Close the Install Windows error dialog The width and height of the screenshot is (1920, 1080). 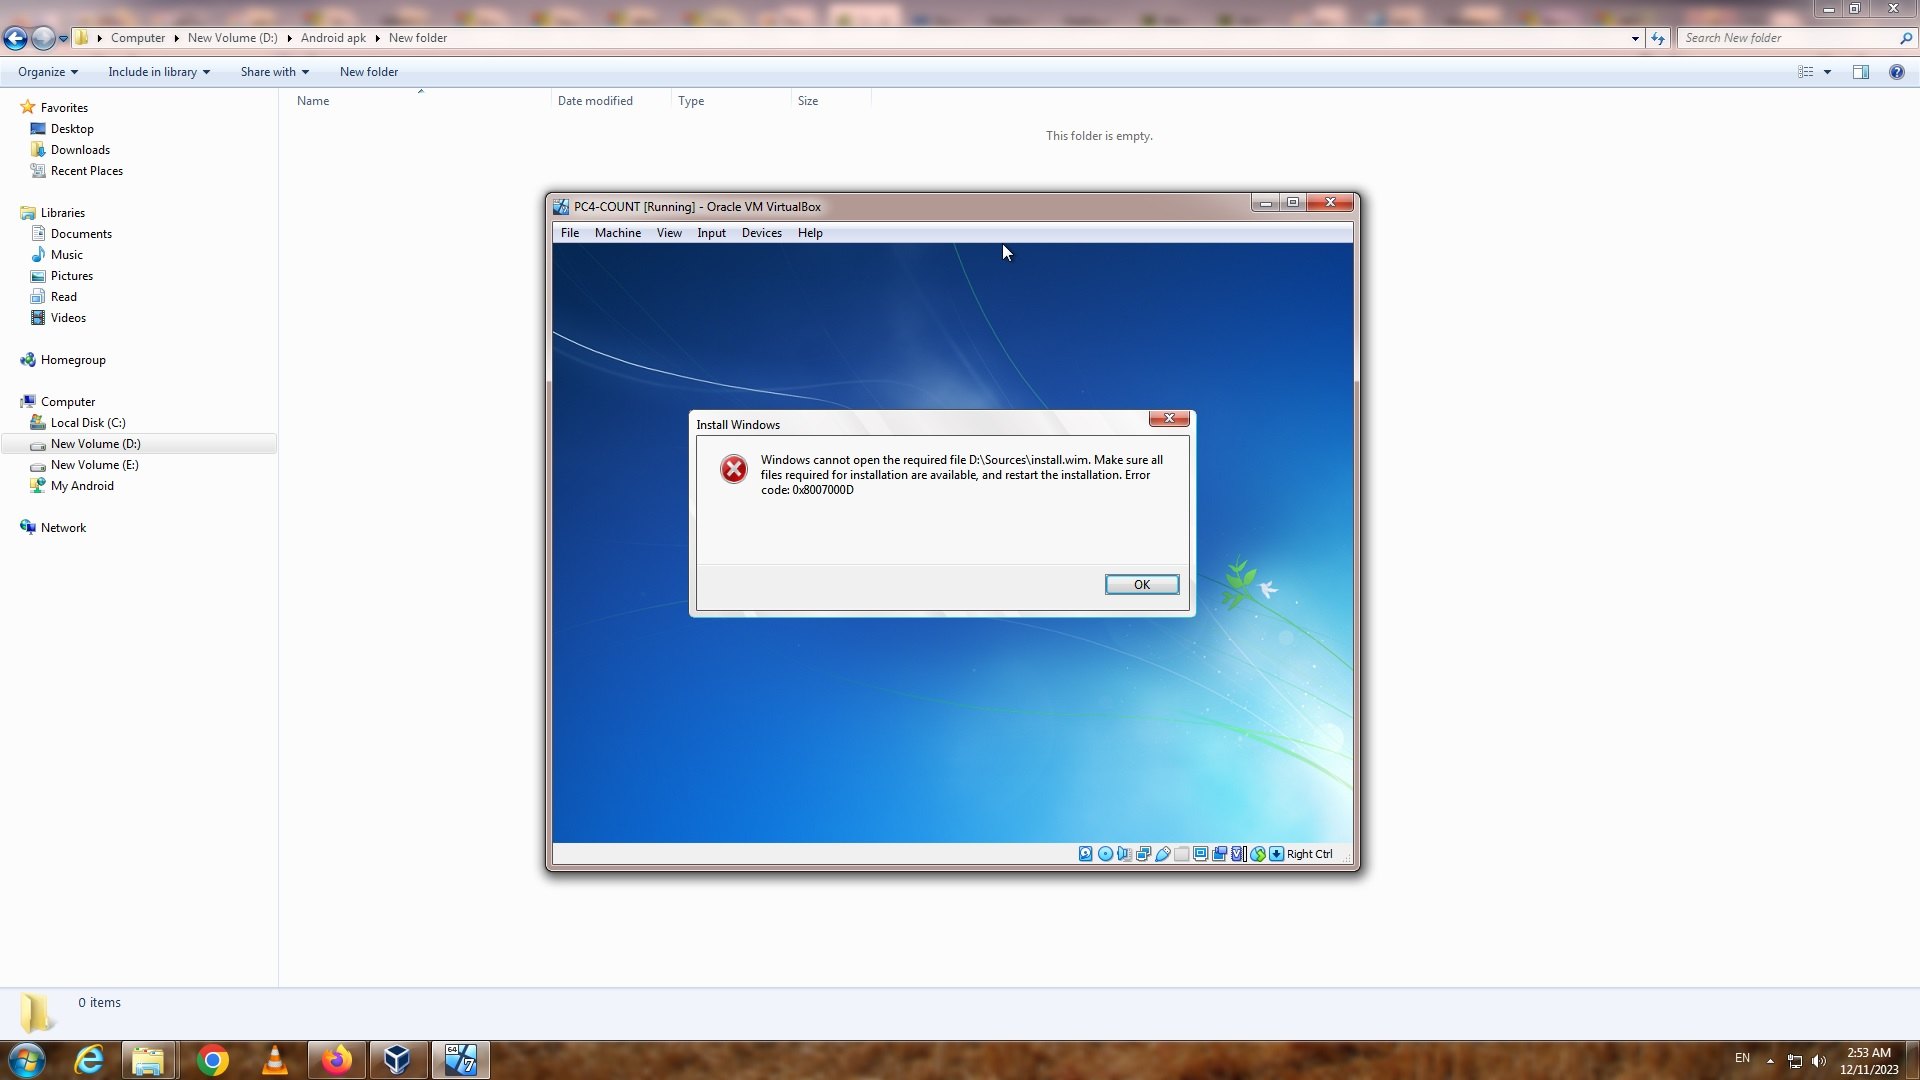pyautogui.click(x=1169, y=418)
